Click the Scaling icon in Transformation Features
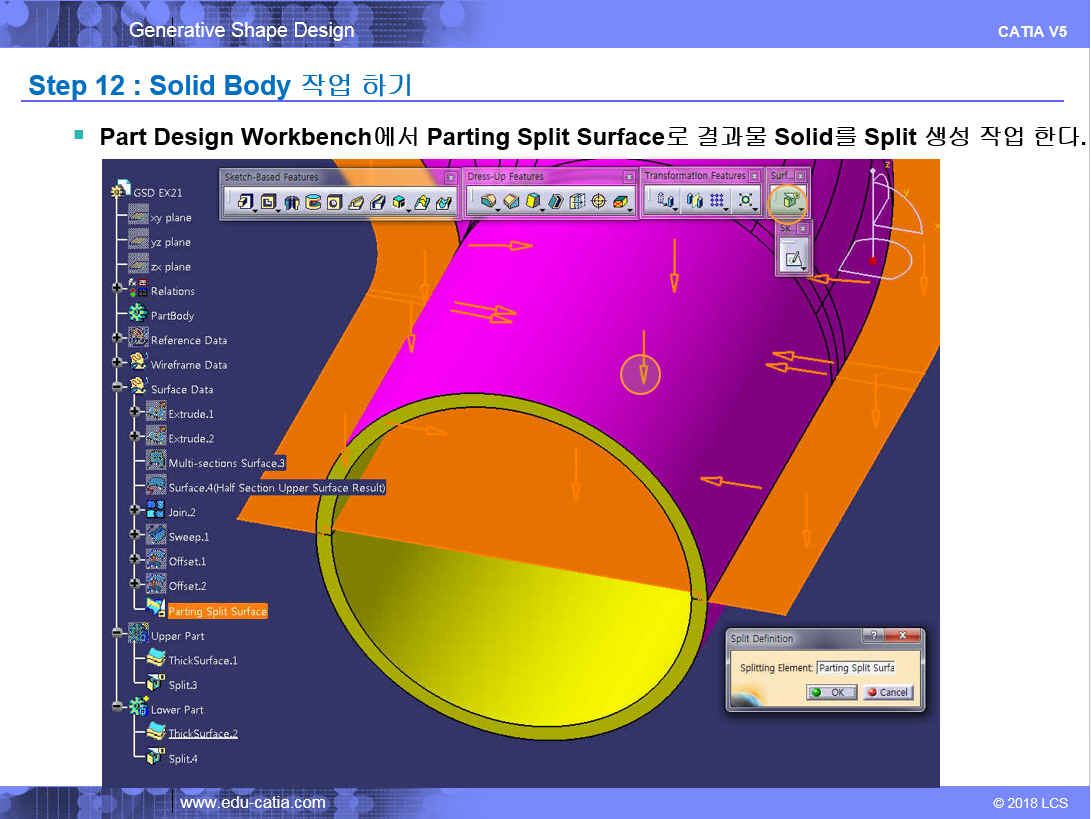The height and width of the screenshot is (819, 1091). [x=746, y=202]
